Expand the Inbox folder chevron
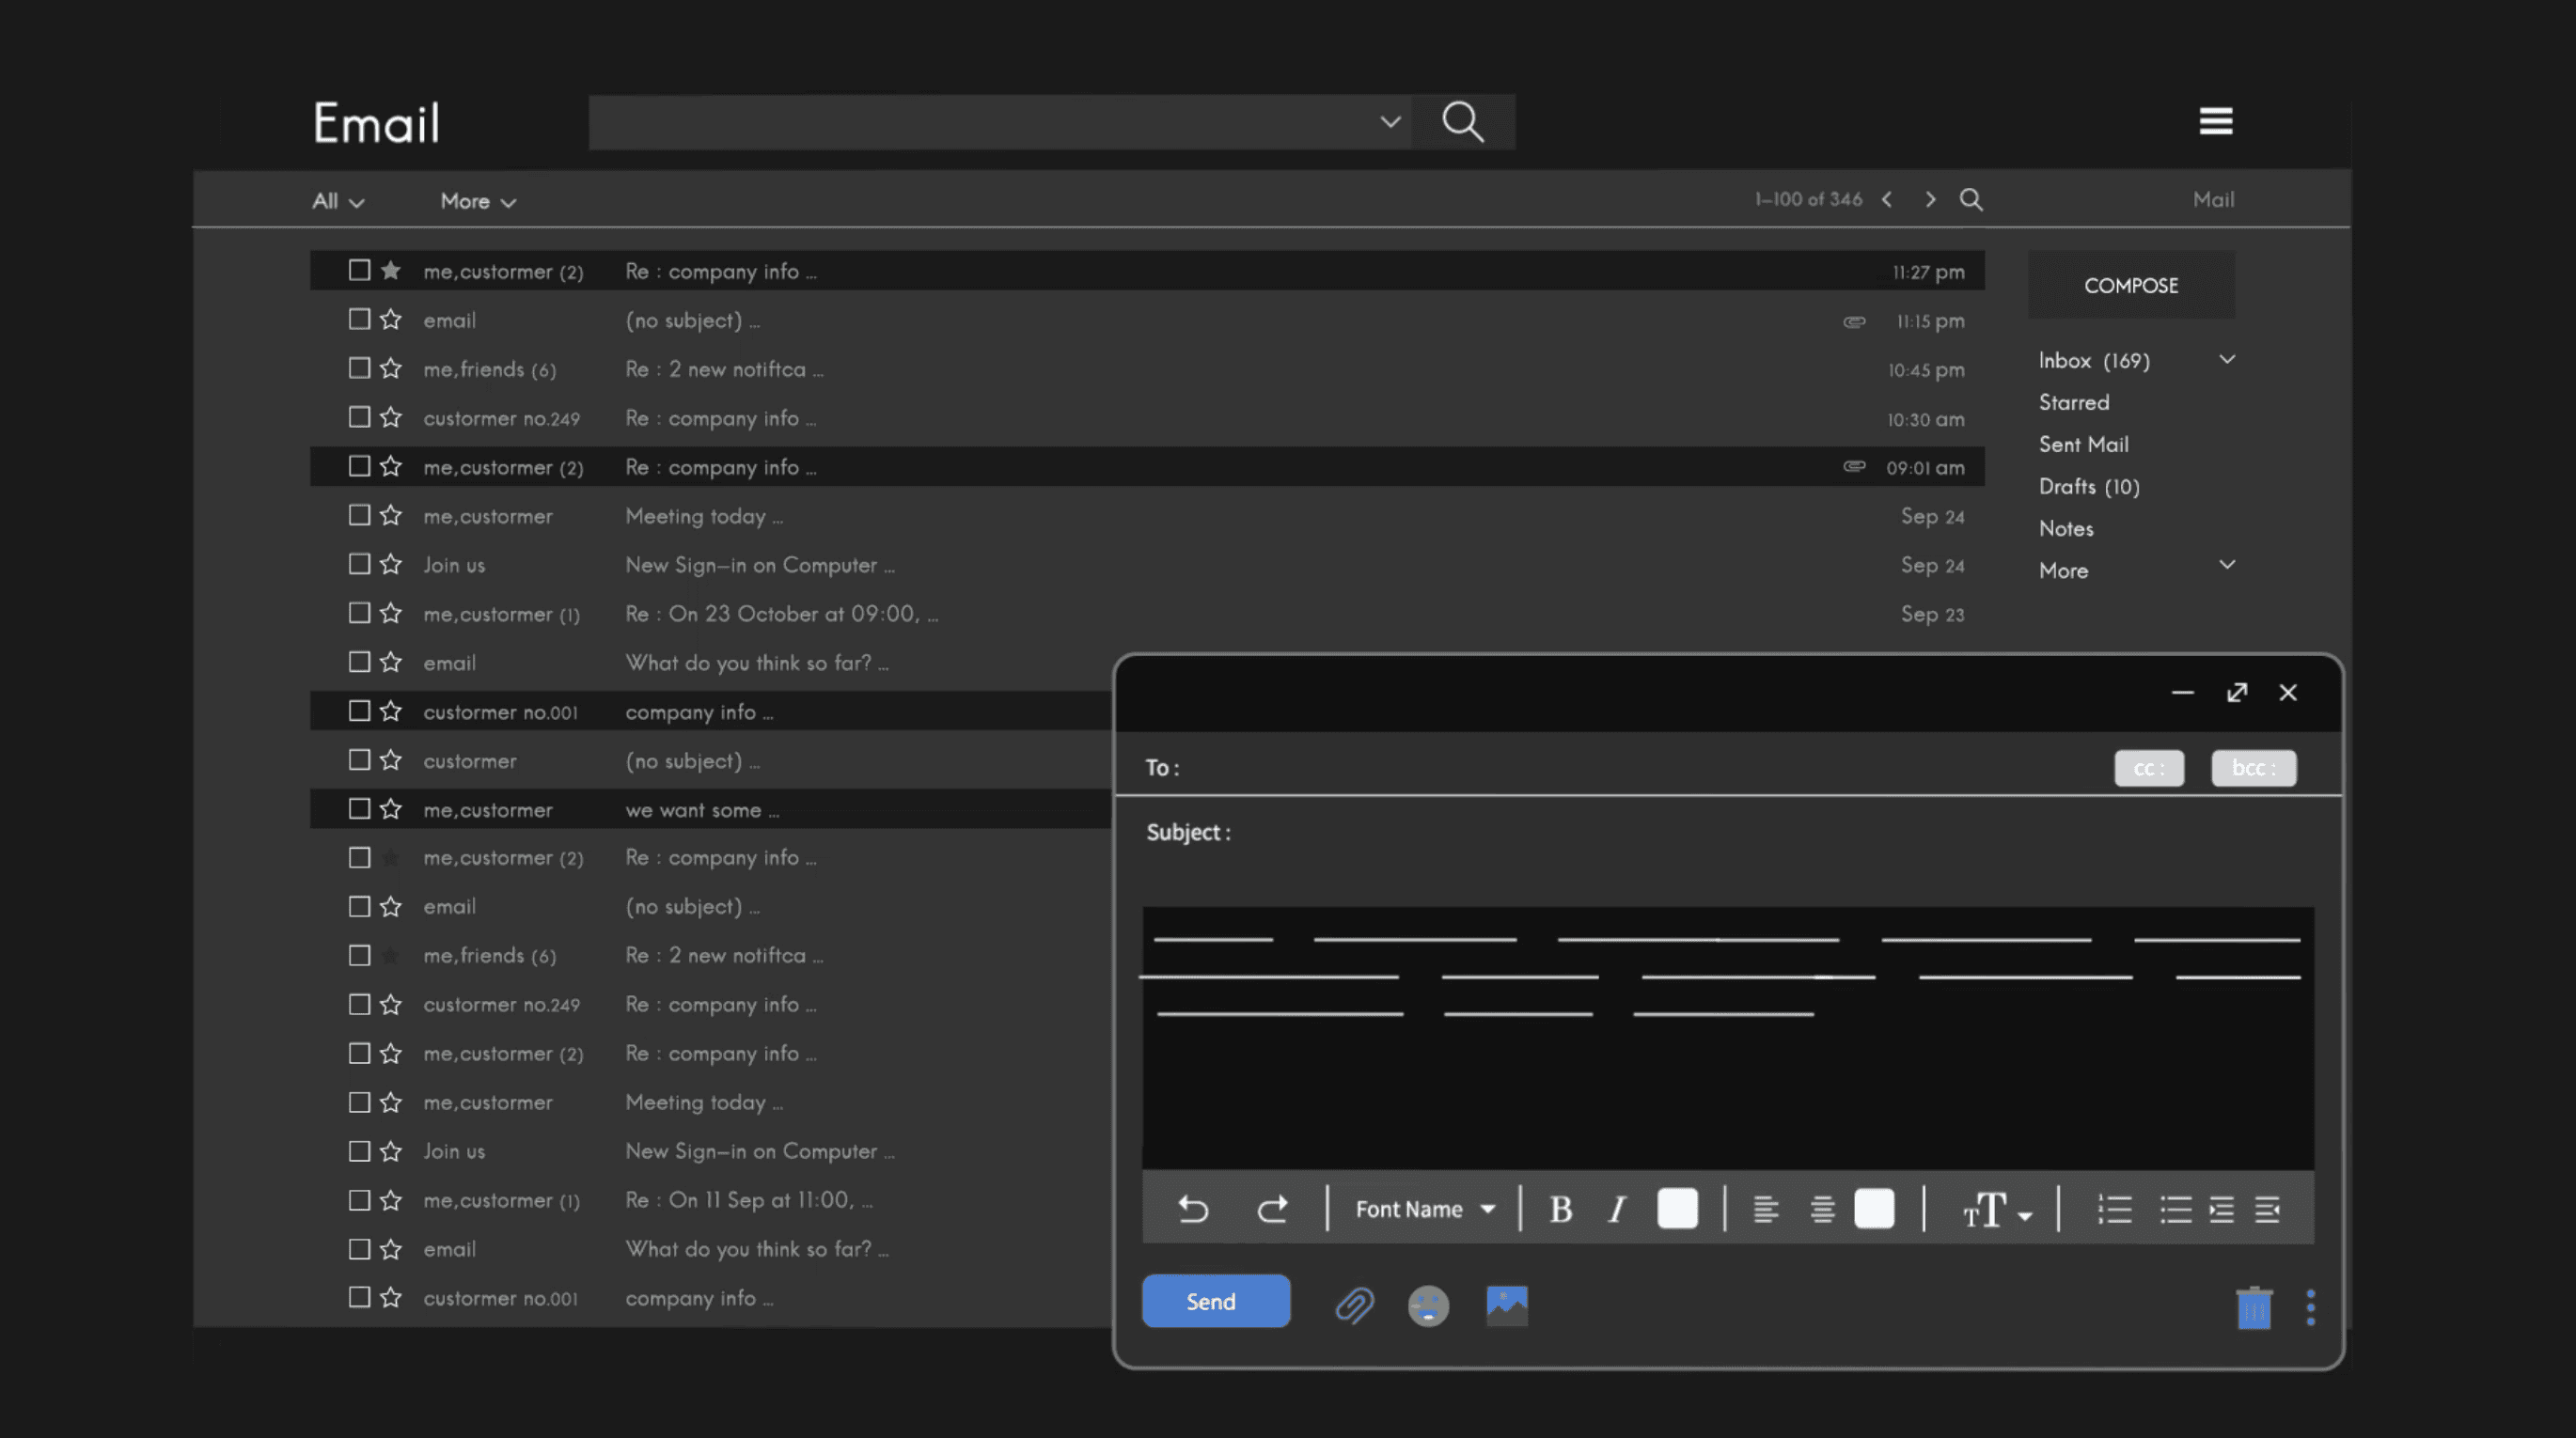Screen dimensions: 2576x1438 pyautogui.click(x=2227, y=359)
